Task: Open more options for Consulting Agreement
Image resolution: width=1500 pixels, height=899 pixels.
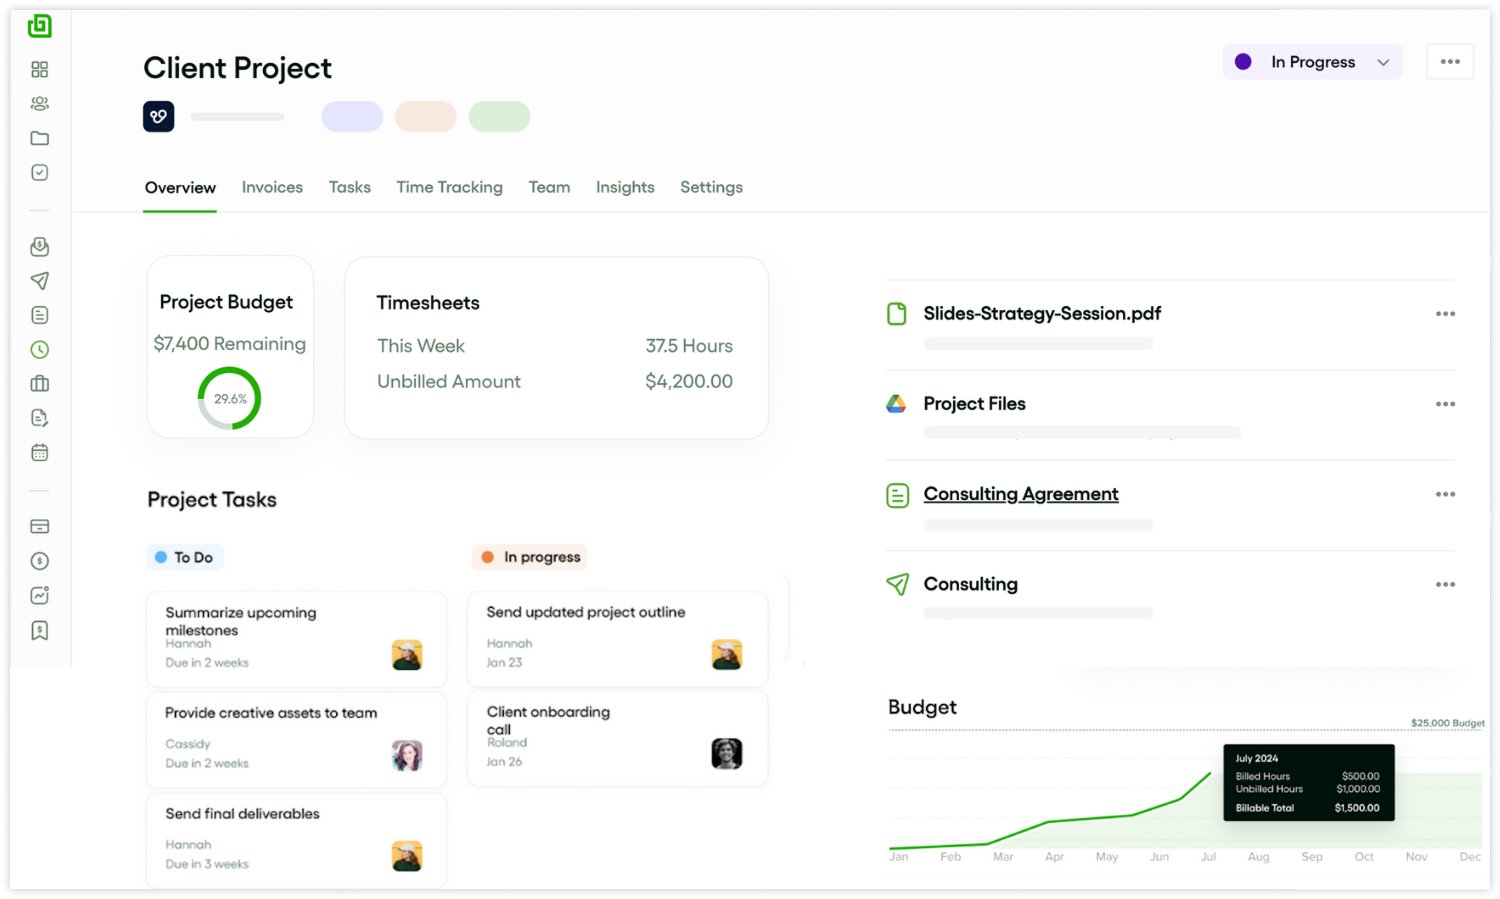Action: (1445, 494)
